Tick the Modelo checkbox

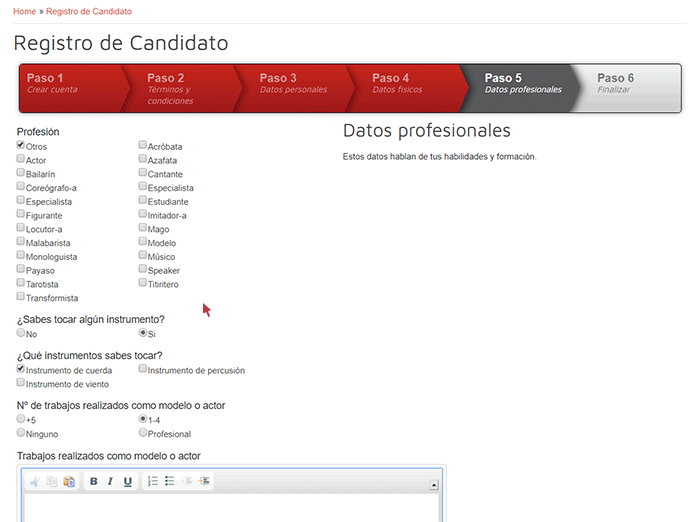[x=142, y=242]
